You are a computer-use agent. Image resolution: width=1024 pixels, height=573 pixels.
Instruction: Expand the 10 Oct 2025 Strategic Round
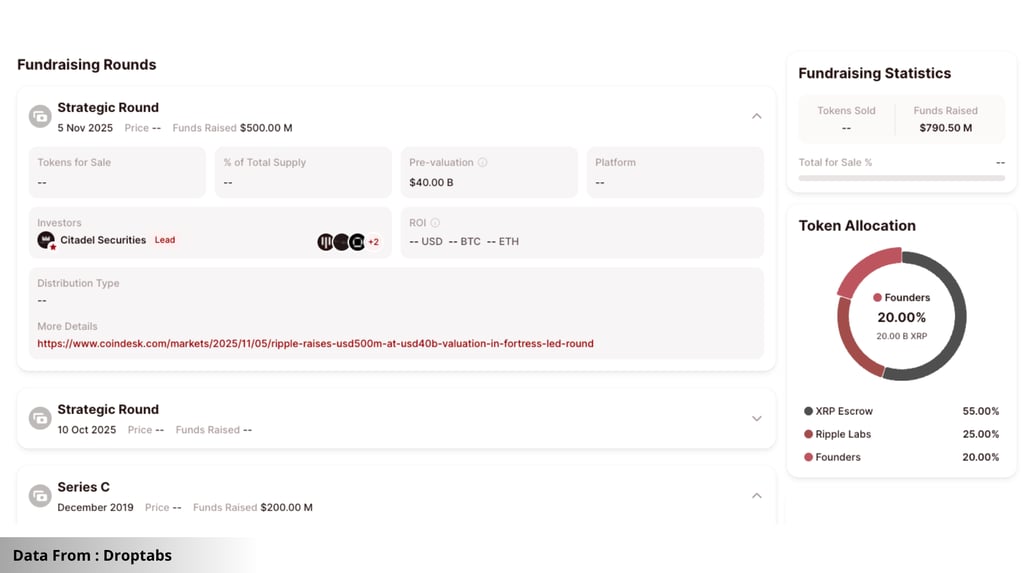[x=756, y=419]
